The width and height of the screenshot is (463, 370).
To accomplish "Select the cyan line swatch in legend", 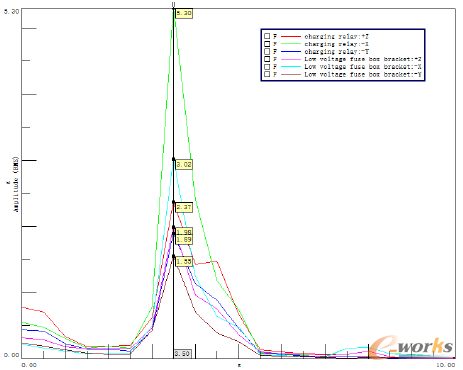I will click(x=291, y=67).
